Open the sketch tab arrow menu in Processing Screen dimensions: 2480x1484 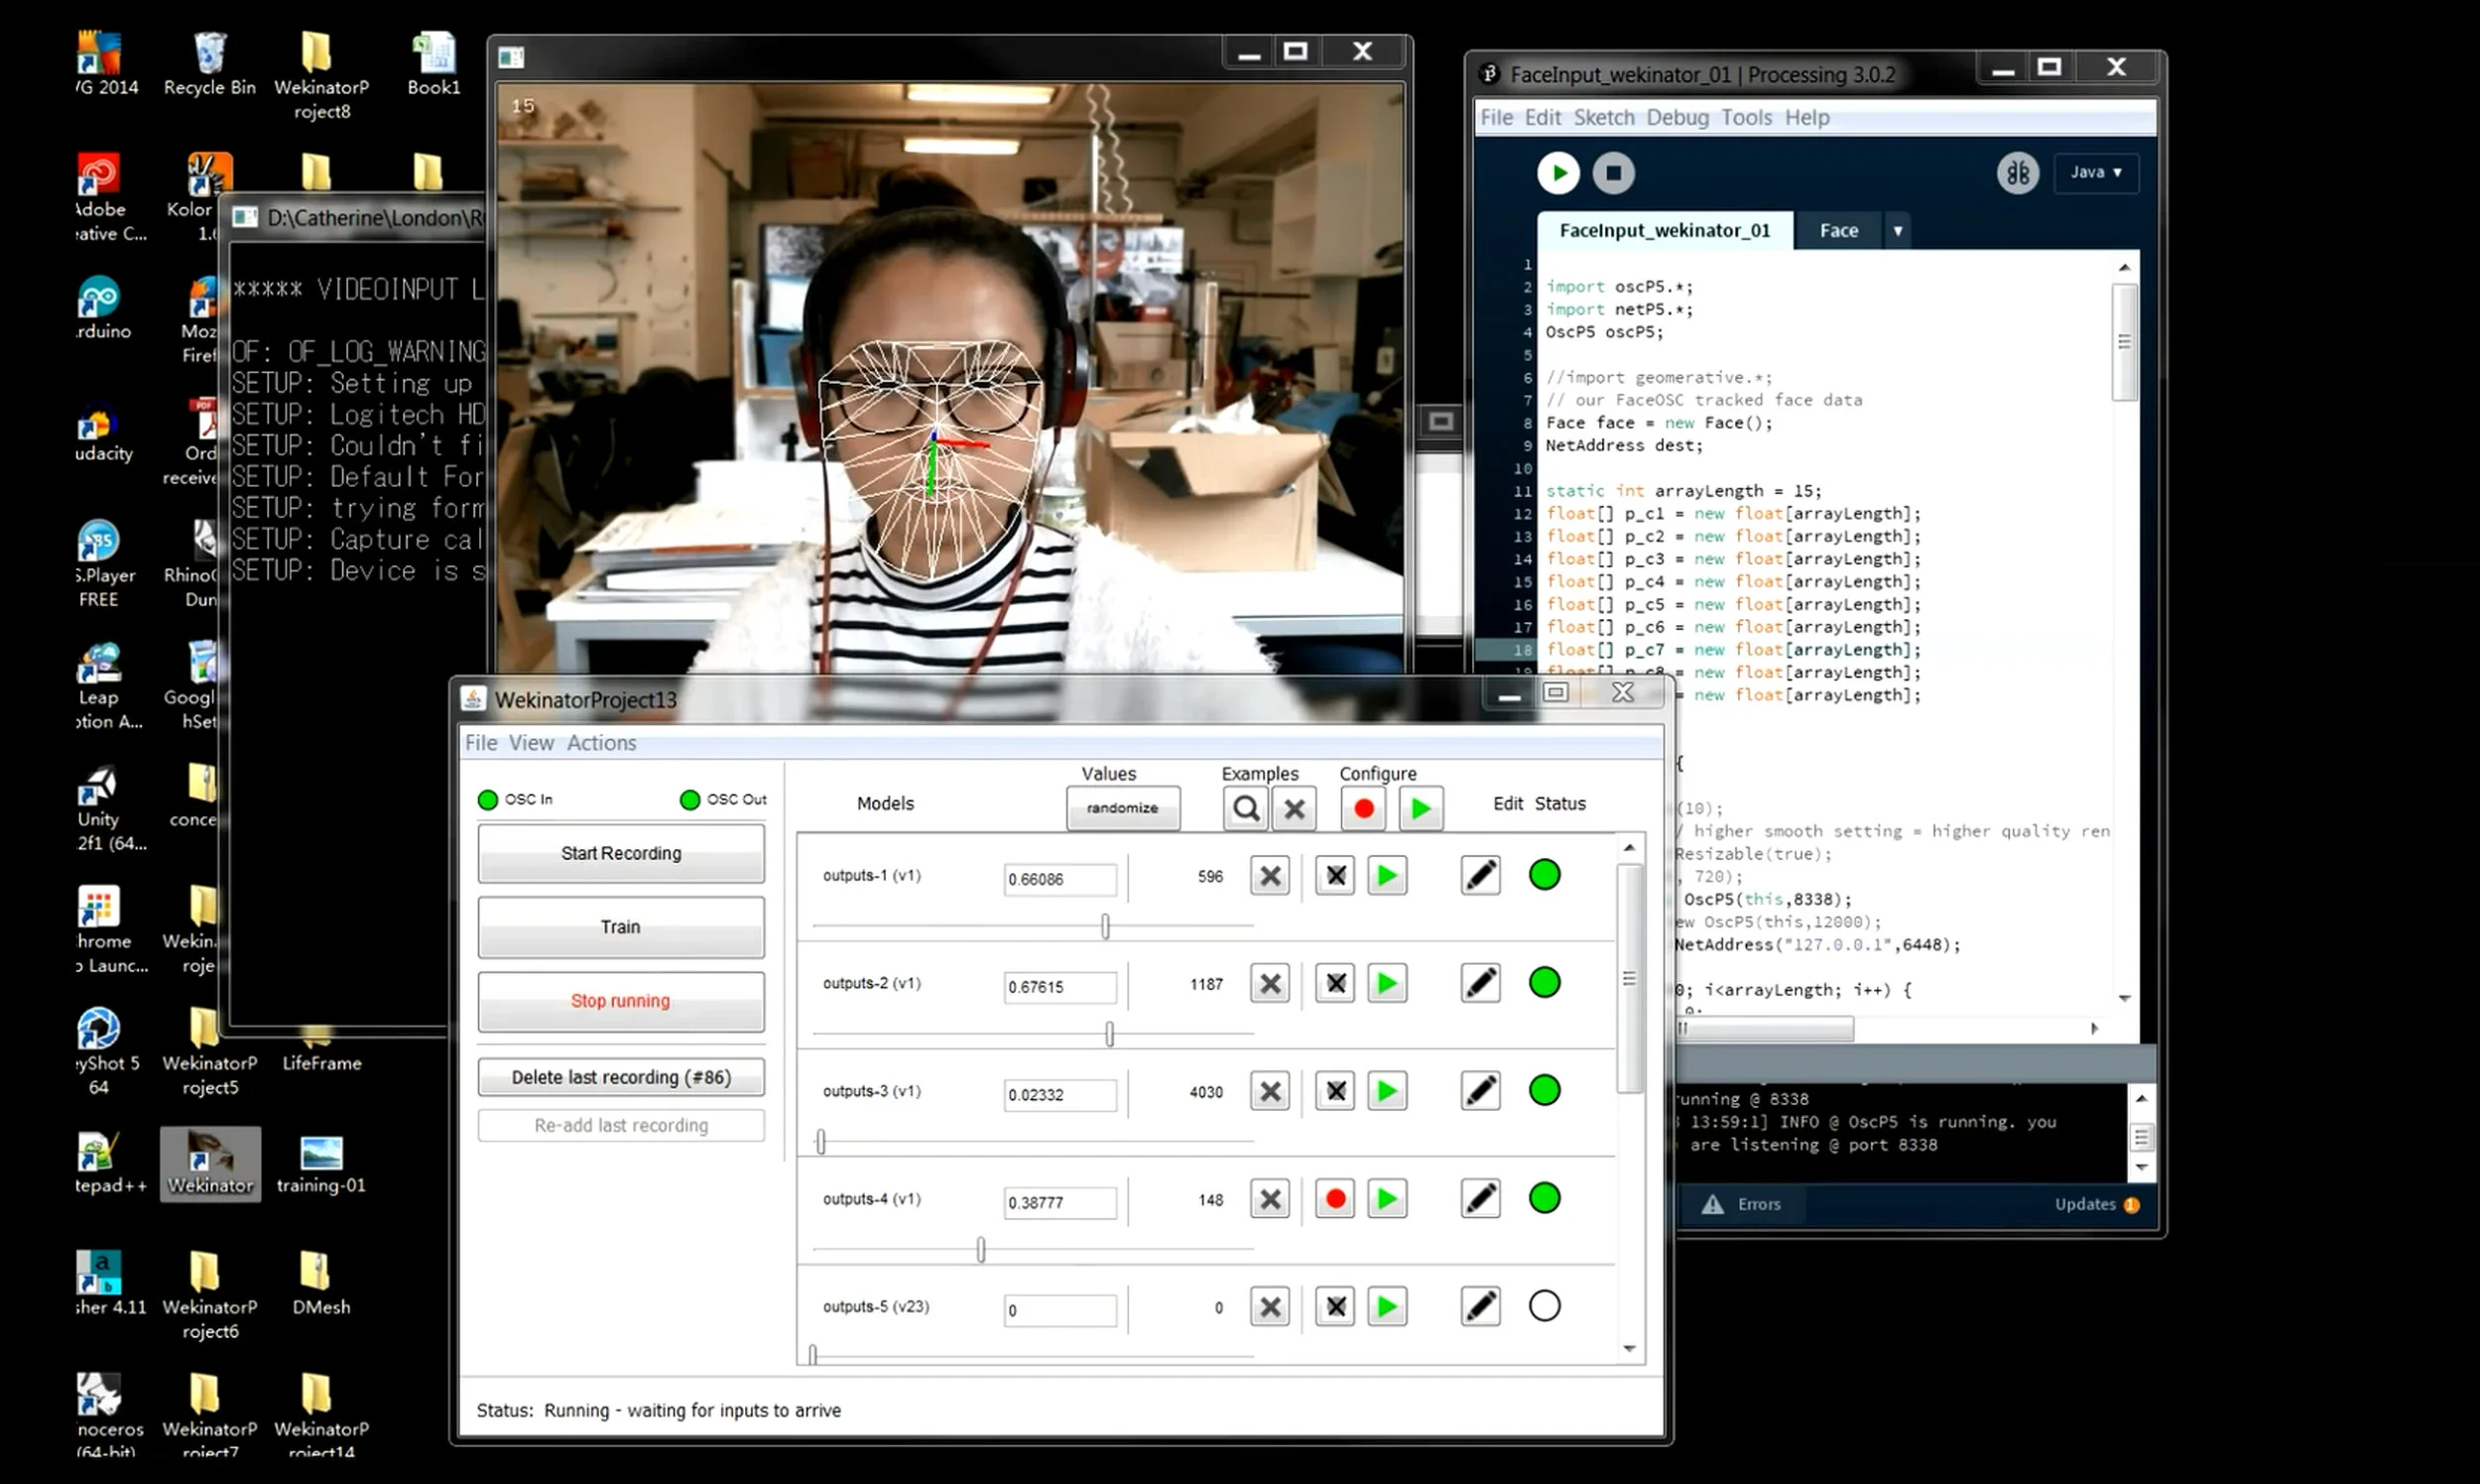1897,231
